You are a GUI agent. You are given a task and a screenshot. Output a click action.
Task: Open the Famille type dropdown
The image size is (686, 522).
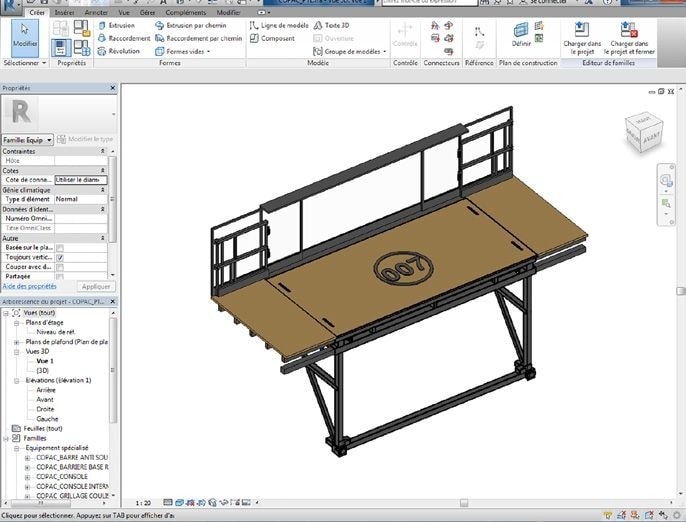(28, 140)
